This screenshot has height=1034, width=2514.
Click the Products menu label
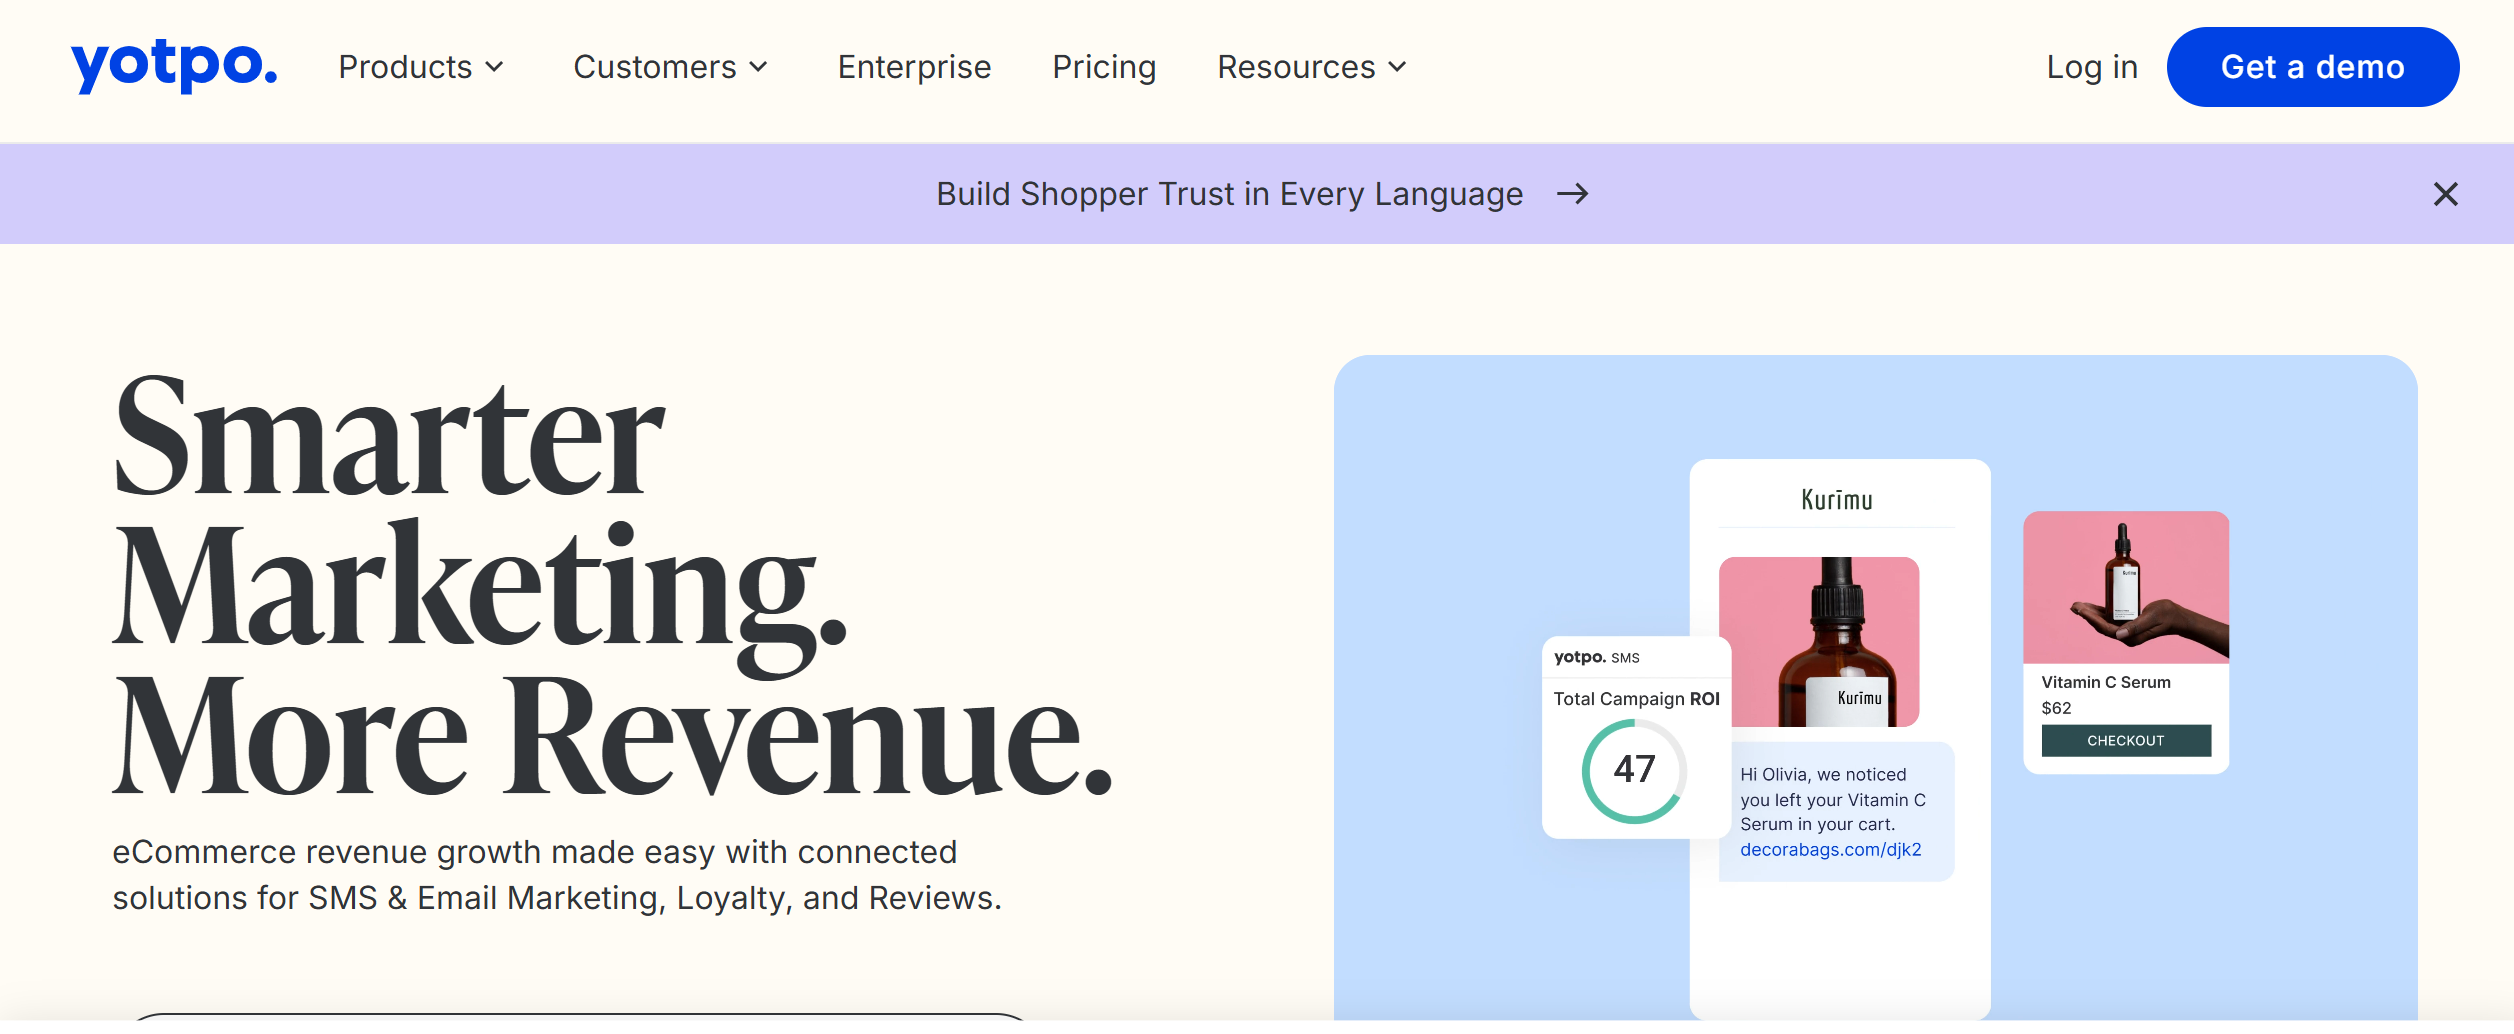tap(405, 67)
